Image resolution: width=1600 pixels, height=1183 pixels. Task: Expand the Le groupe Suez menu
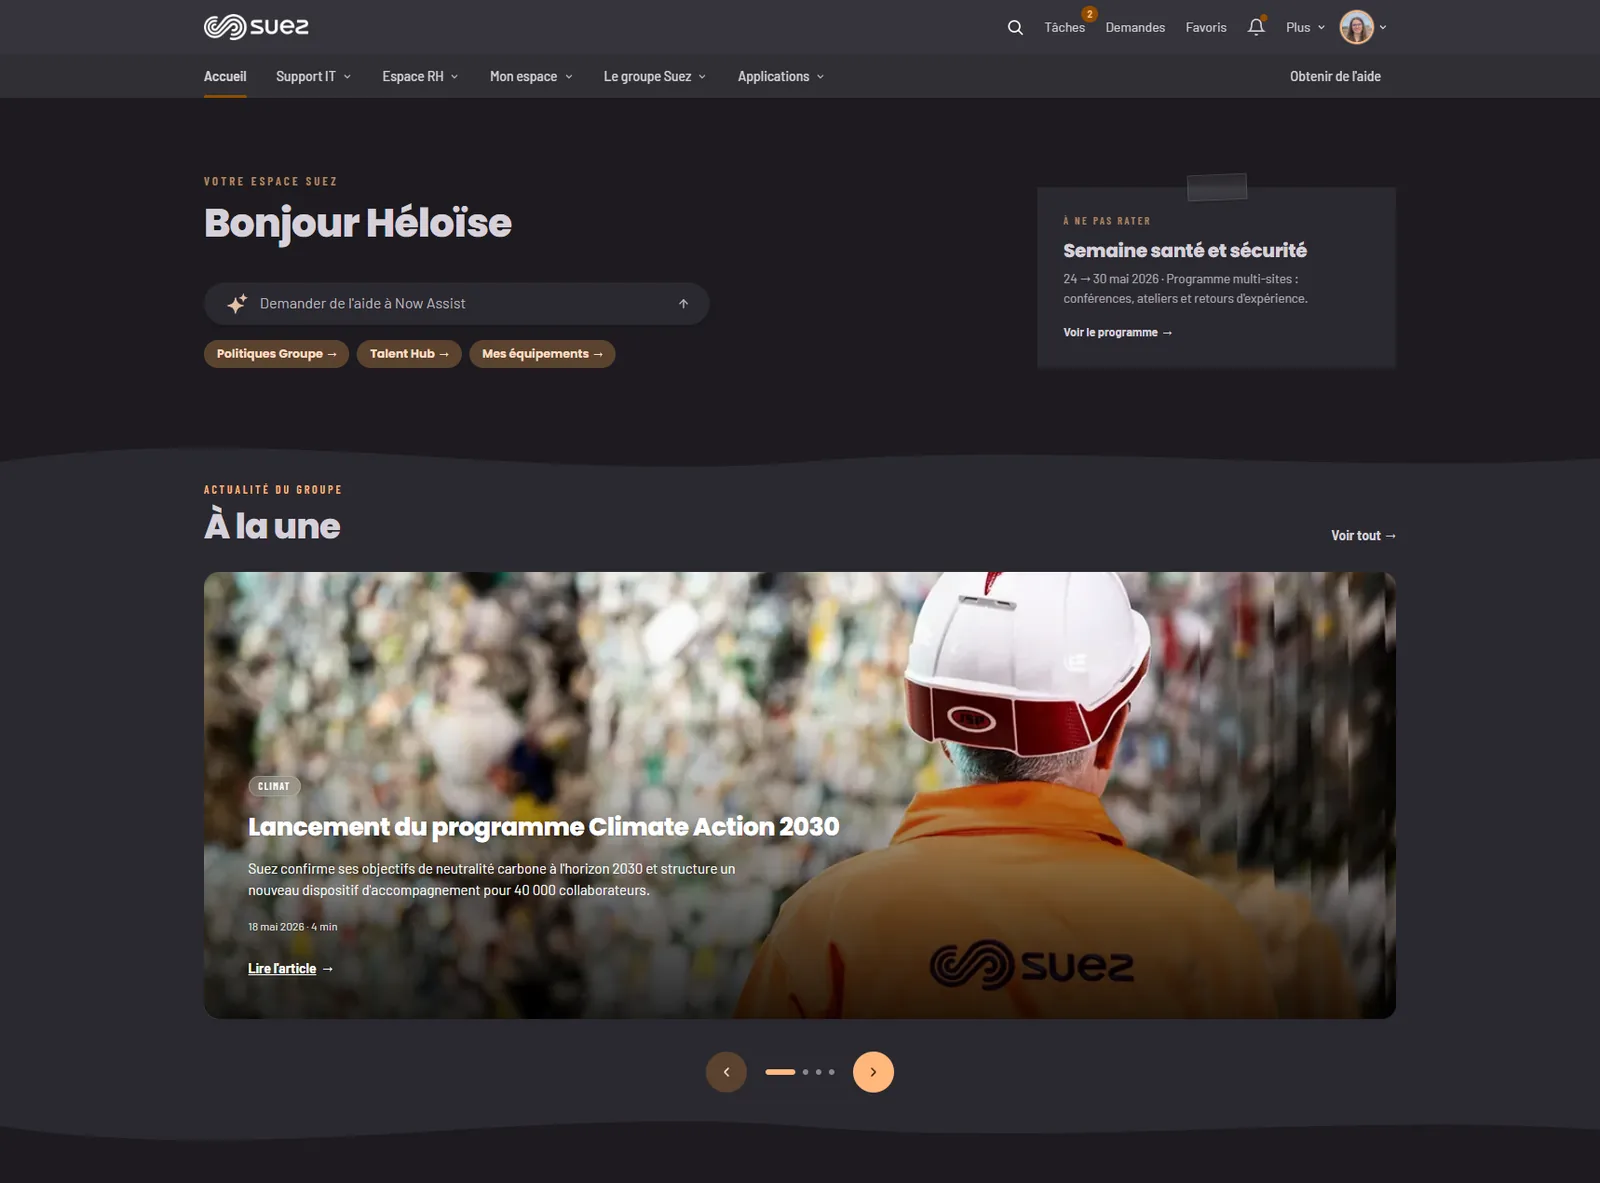click(654, 76)
